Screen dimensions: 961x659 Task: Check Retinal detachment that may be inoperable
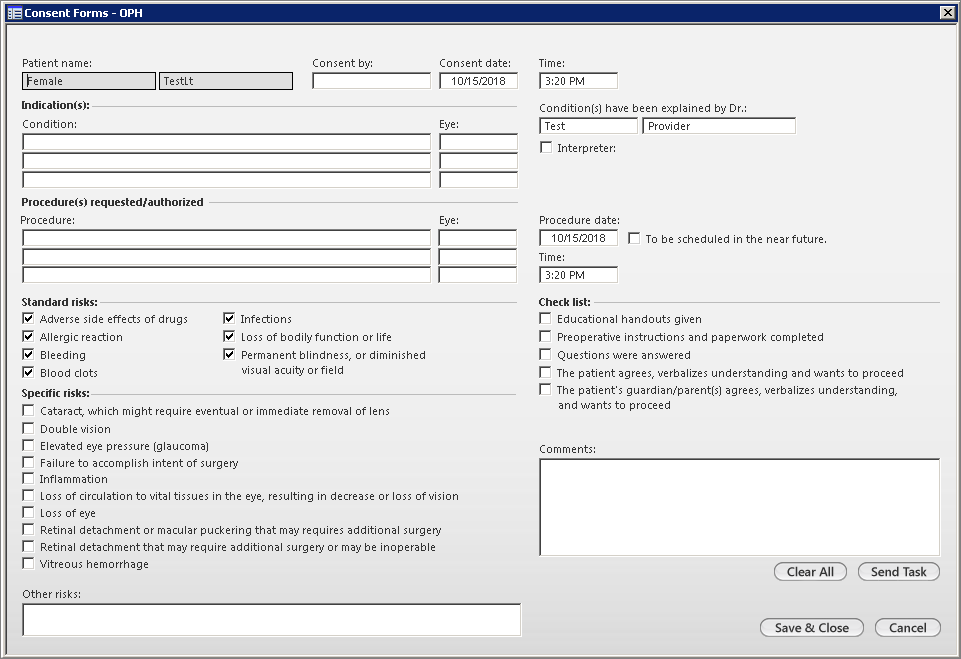point(28,546)
